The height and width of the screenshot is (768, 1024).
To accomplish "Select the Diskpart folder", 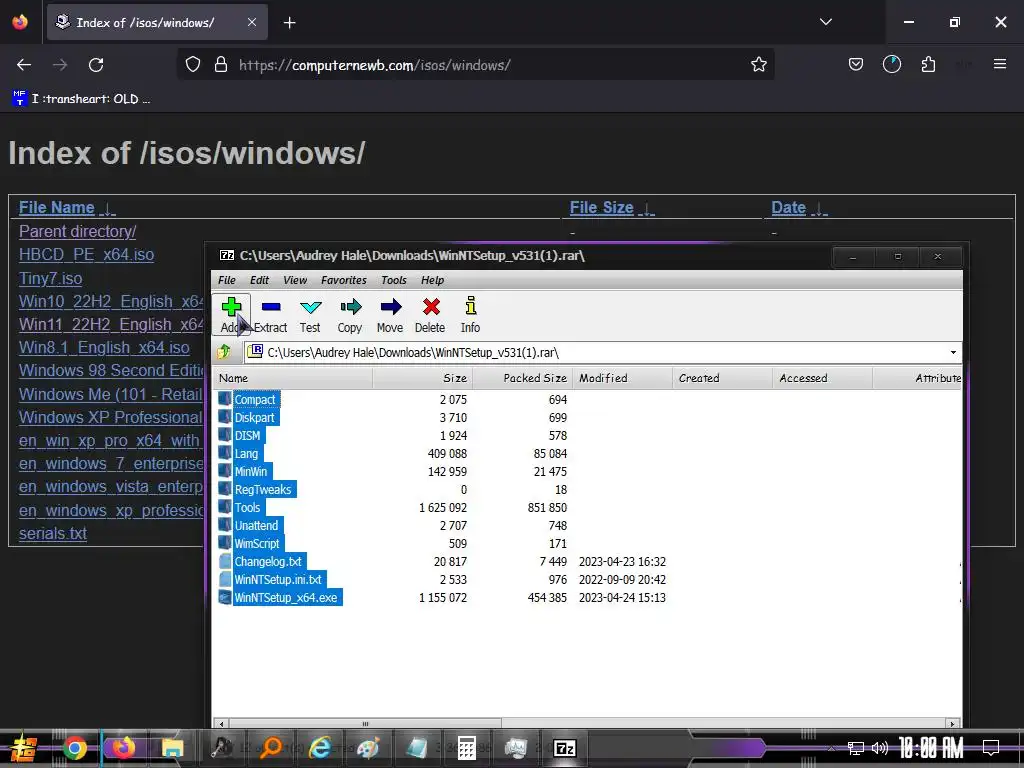I will click(254, 417).
